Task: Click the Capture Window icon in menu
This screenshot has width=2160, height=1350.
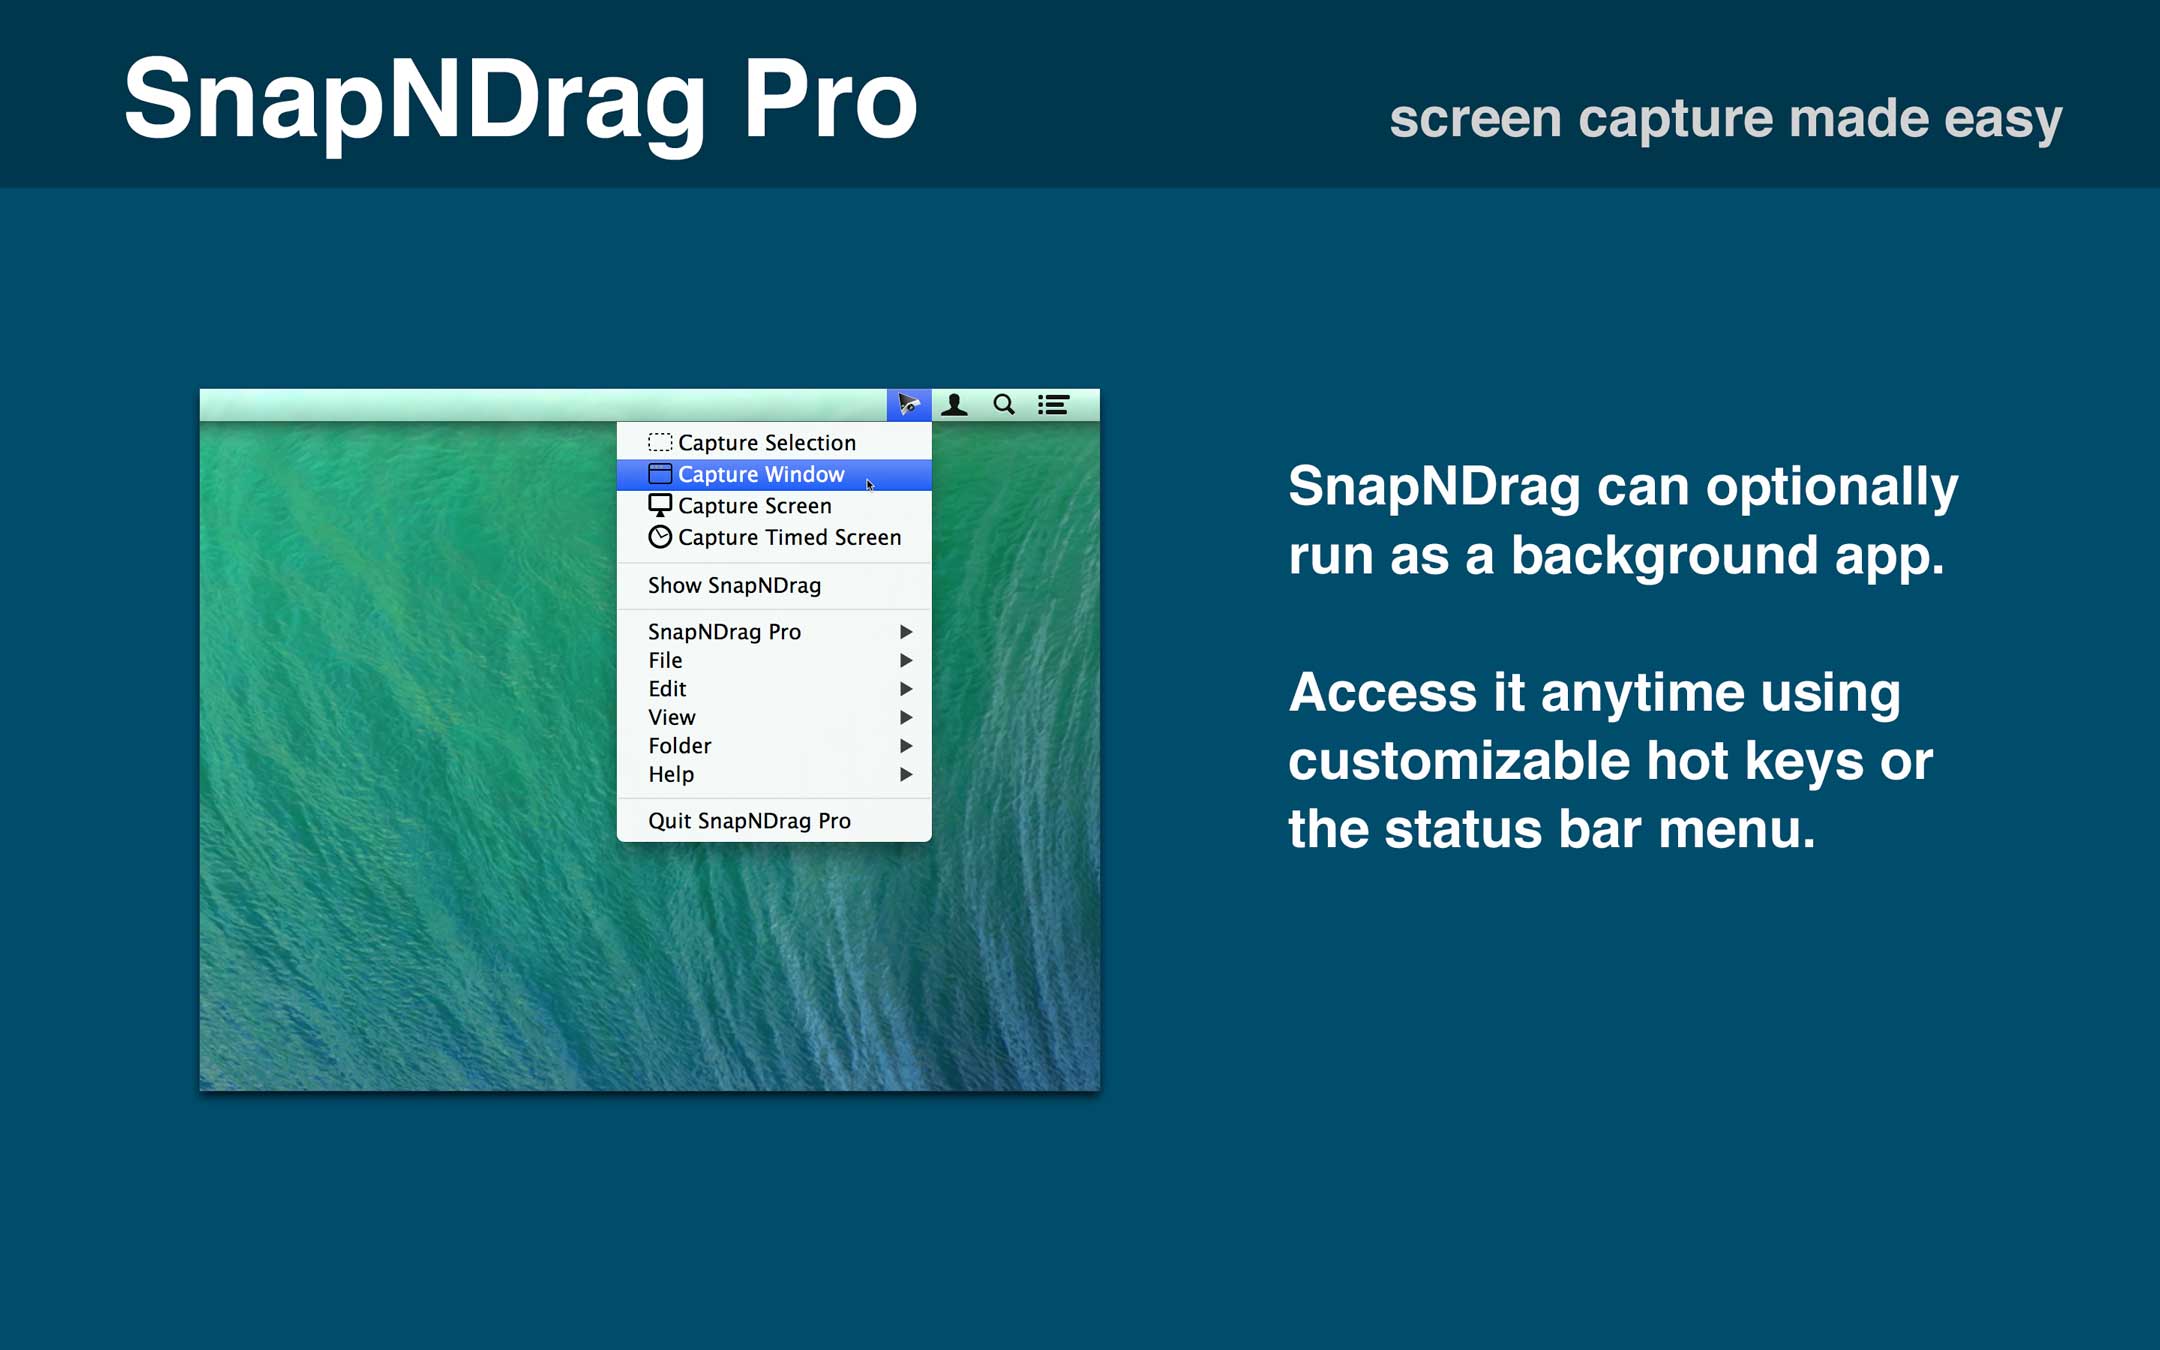Action: tap(660, 473)
